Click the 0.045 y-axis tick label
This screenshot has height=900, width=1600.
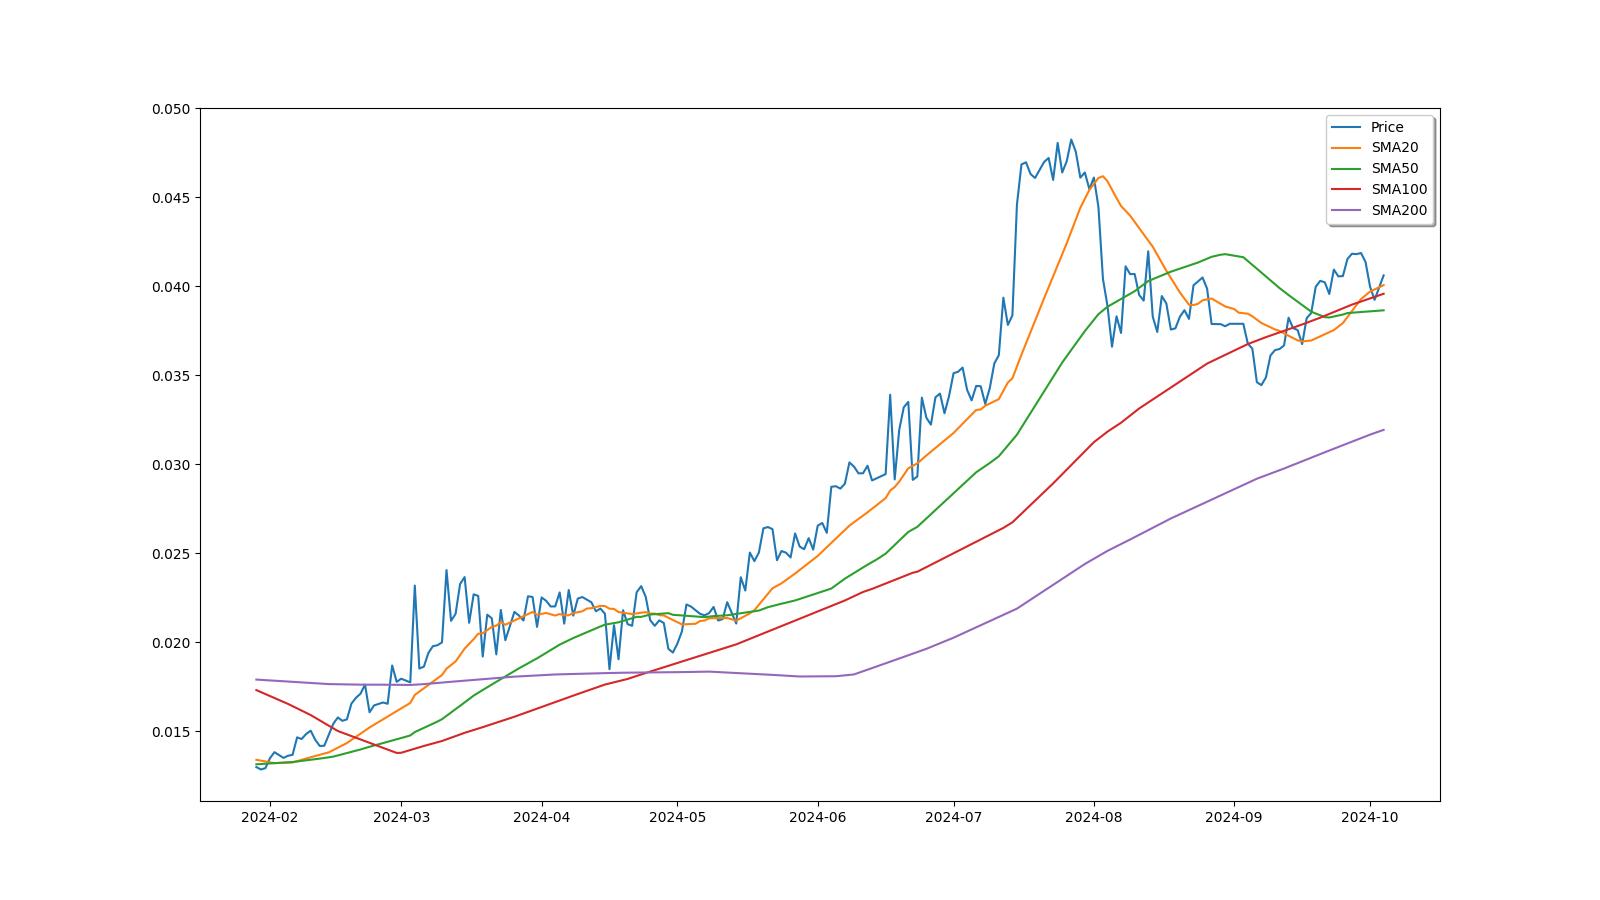click(x=172, y=198)
